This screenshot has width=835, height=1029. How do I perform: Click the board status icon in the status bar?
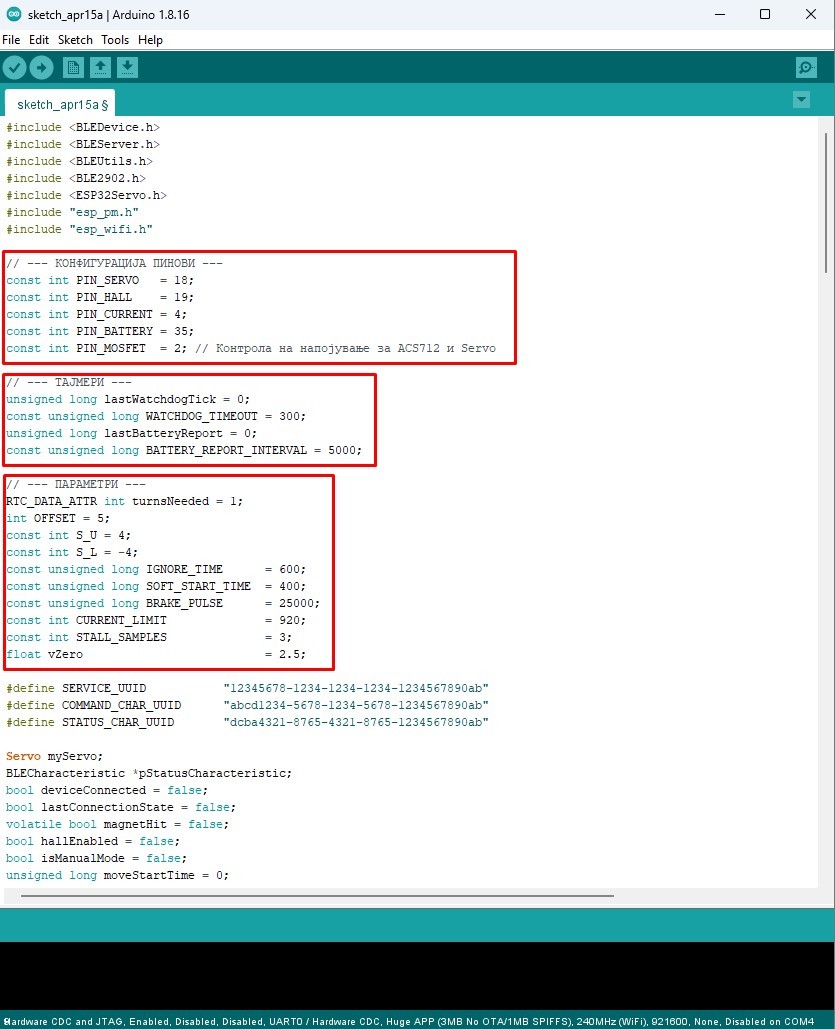click(x=7, y=1021)
